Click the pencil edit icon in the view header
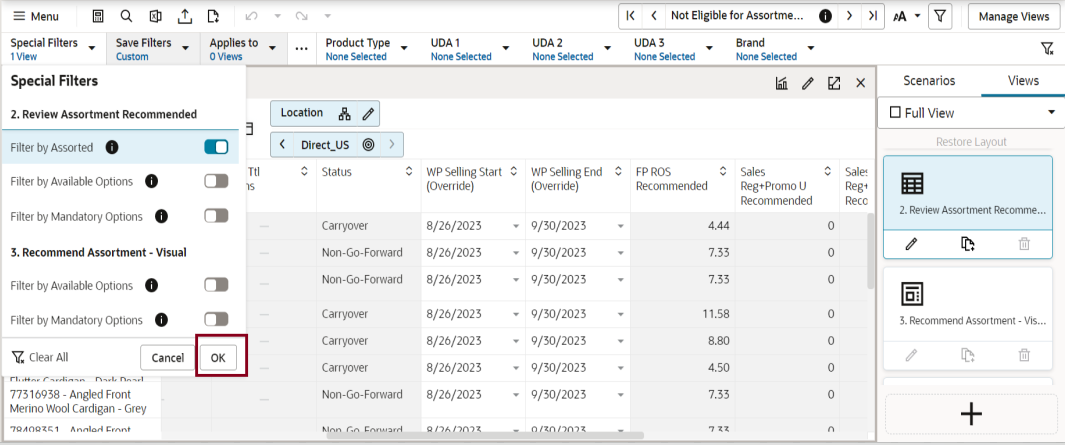Viewport: 1065px width, 445px height. [808, 83]
